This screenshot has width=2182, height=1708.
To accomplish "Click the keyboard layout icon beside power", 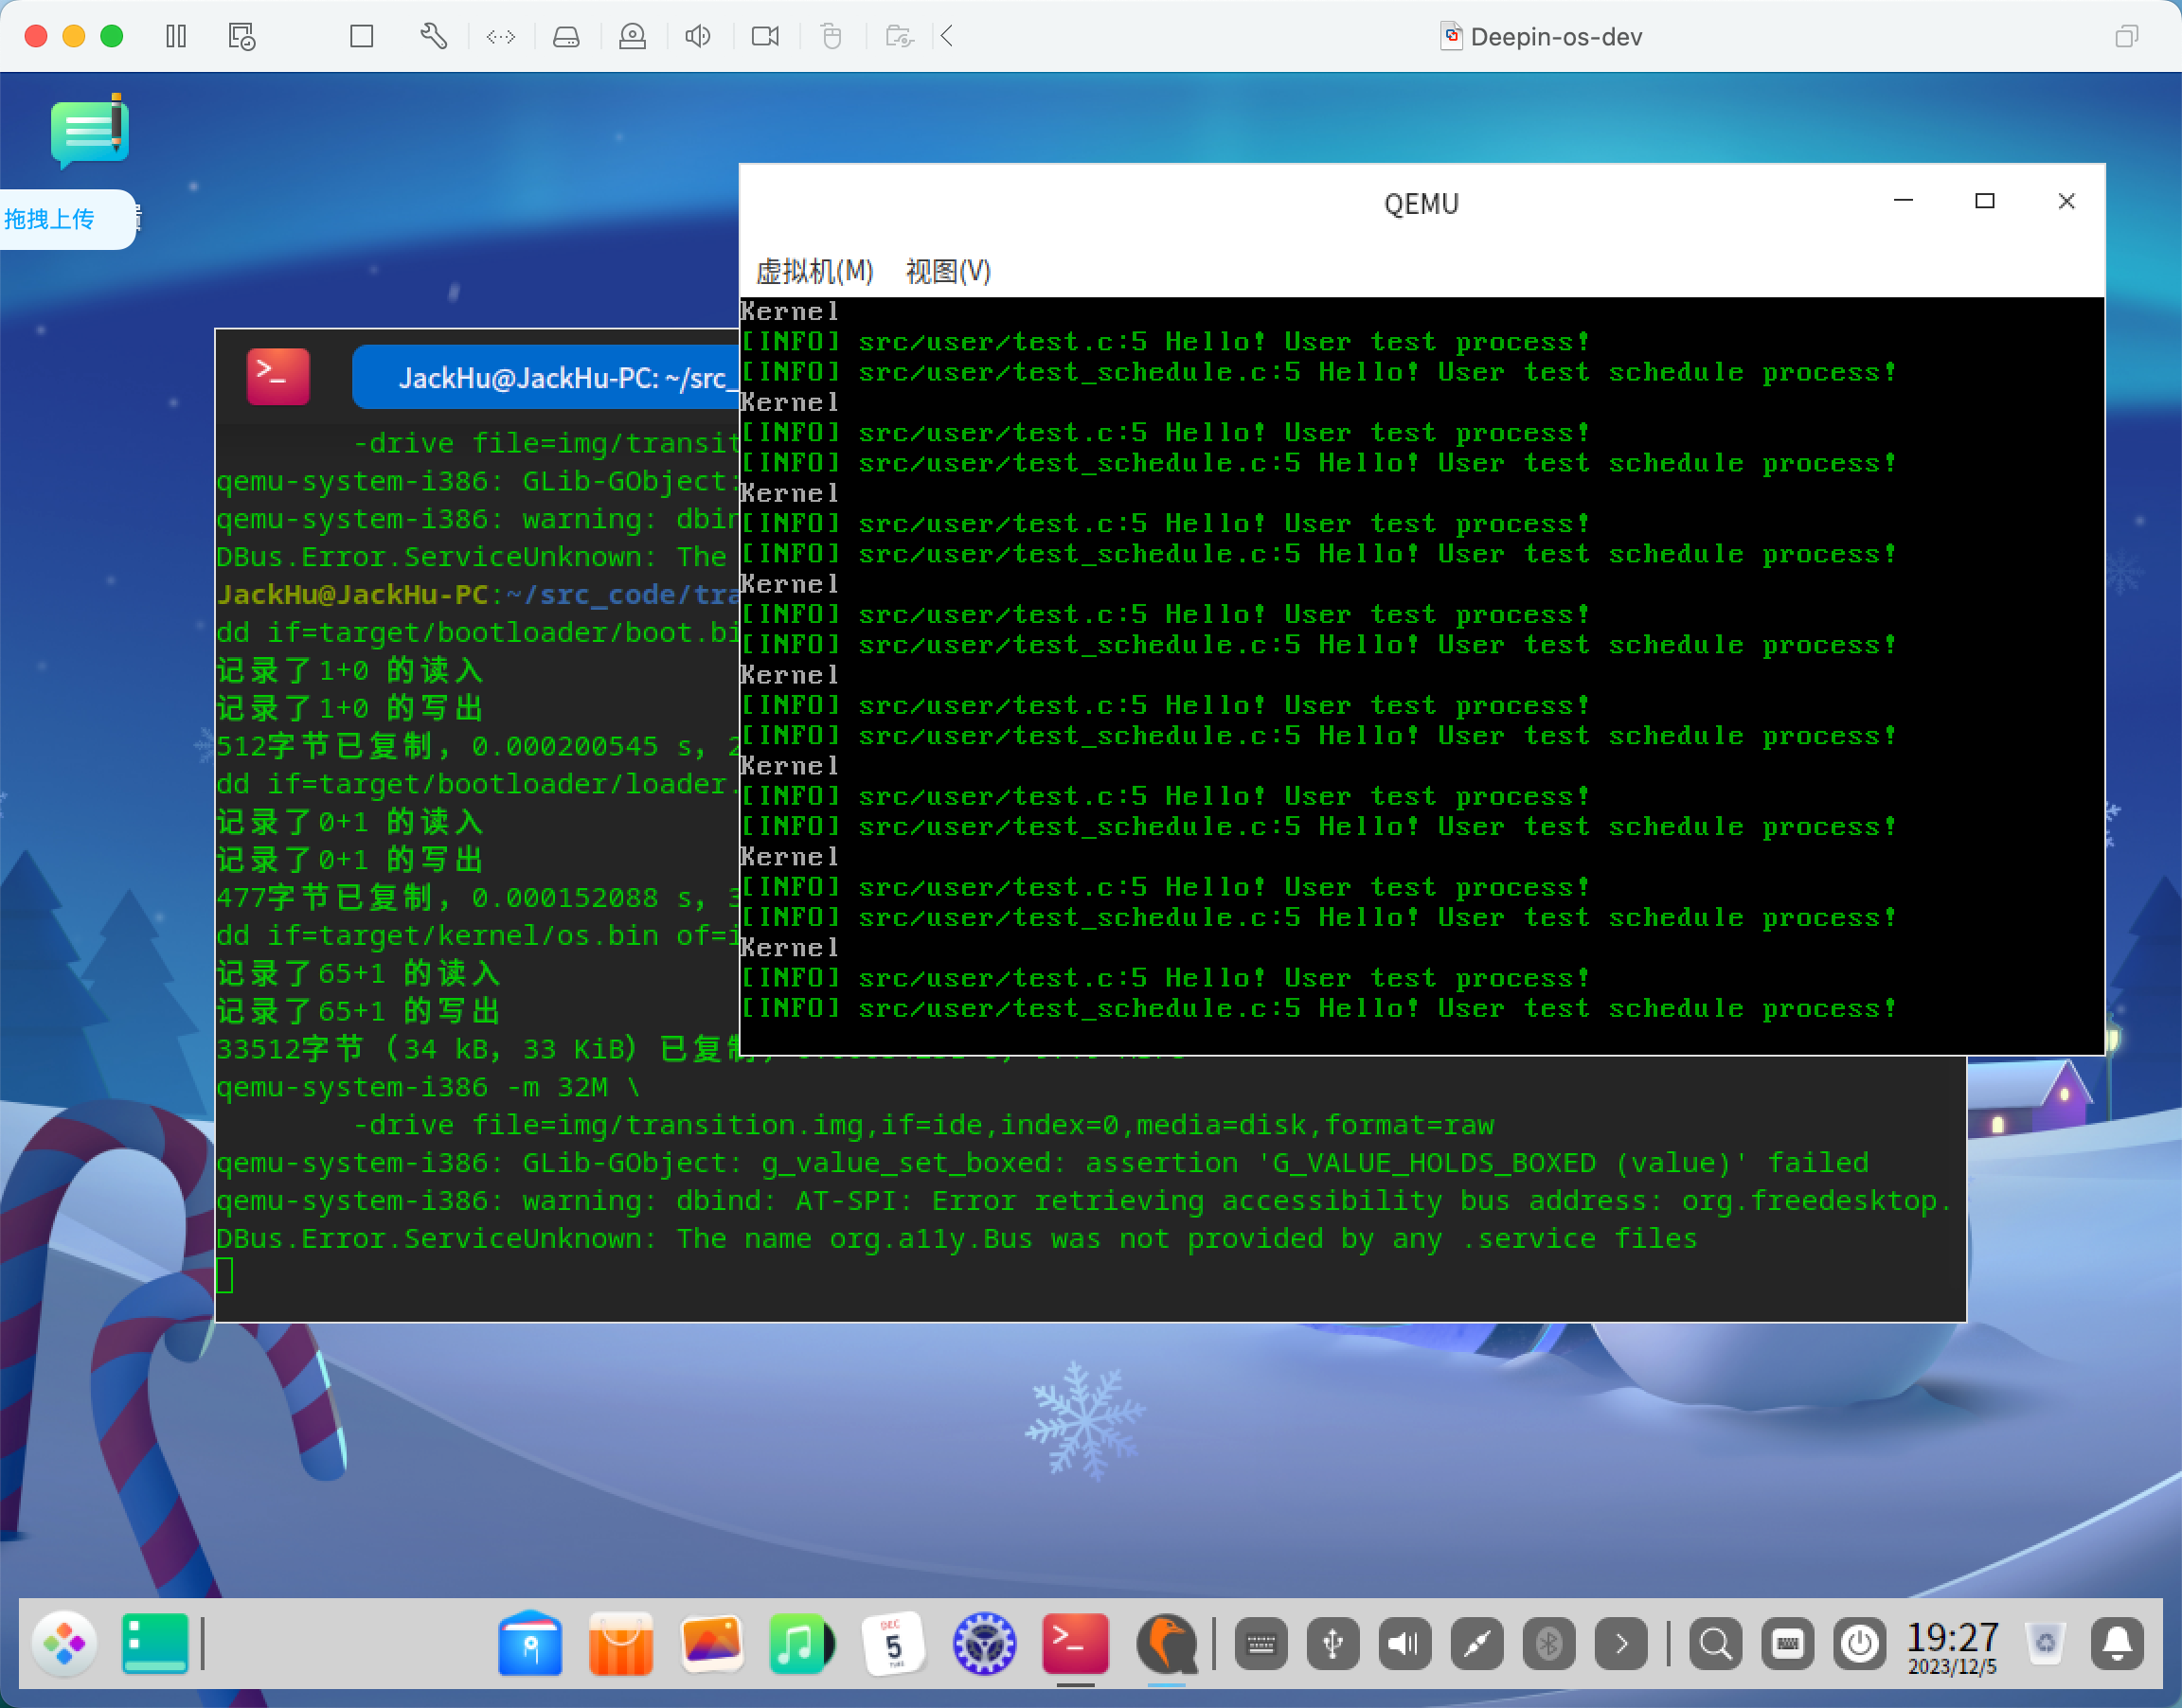I will coord(1788,1644).
